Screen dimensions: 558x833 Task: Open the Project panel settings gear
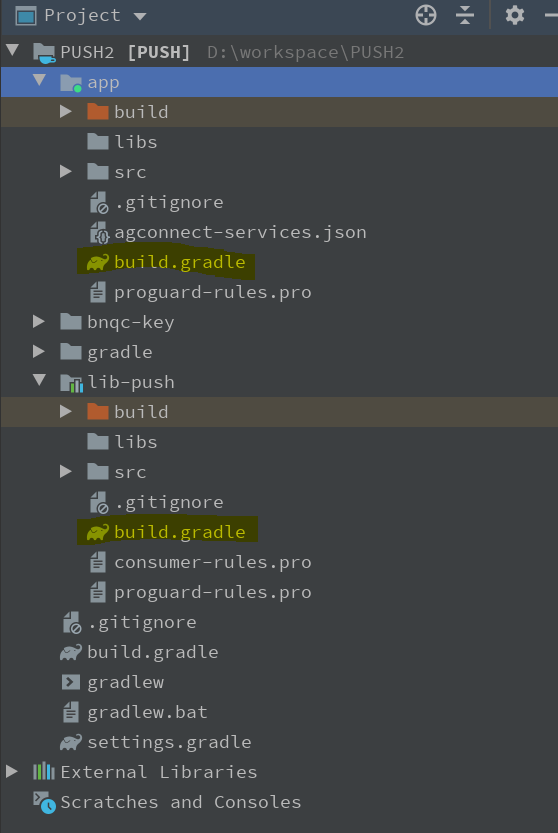tap(514, 15)
